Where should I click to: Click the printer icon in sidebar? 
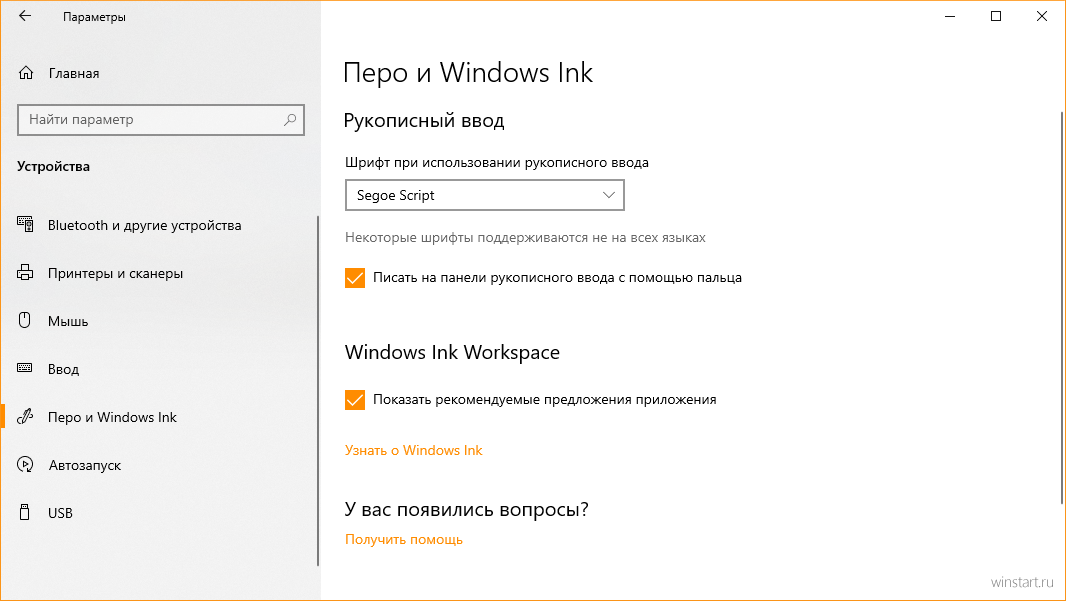[25, 273]
